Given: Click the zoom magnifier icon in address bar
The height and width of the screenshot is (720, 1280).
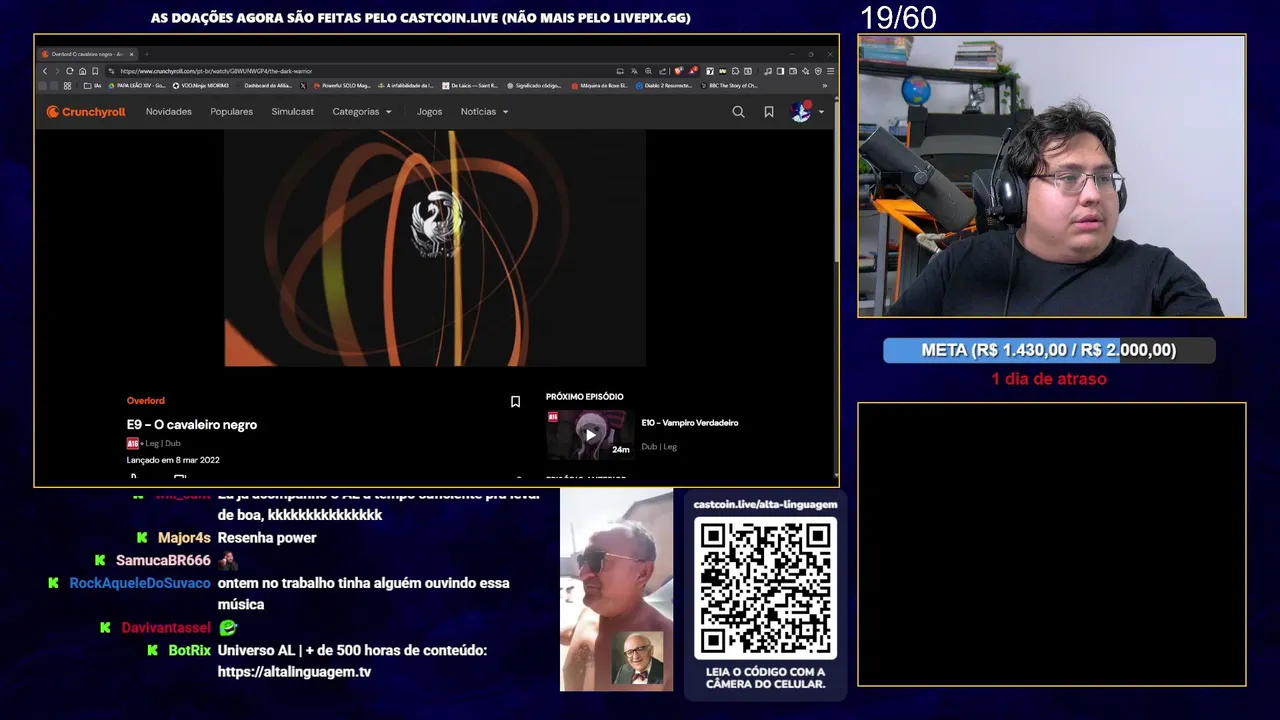Looking at the screenshot, I should pyautogui.click(x=648, y=71).
